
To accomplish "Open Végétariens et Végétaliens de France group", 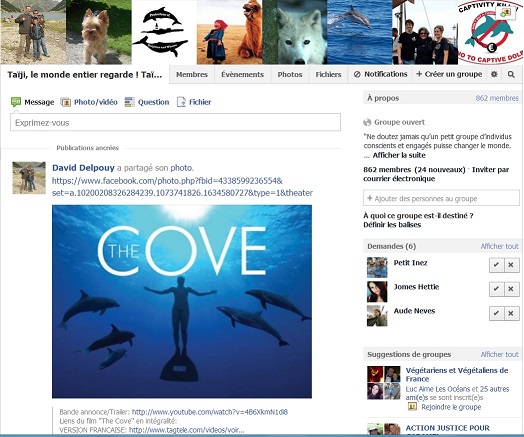I will 457,375.
